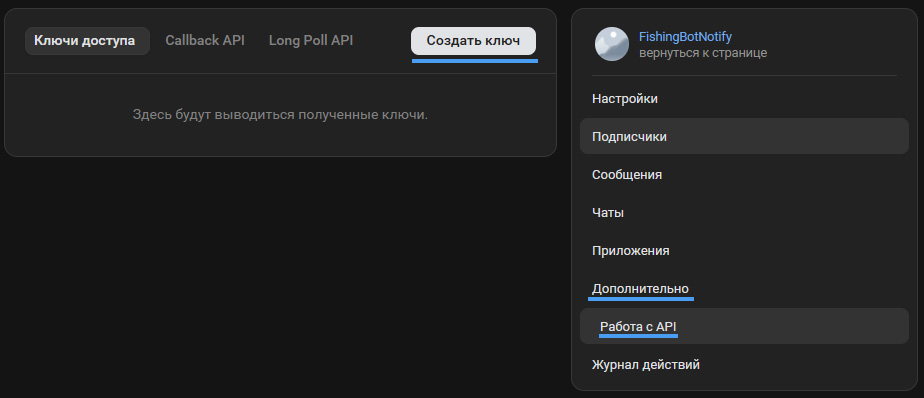Open the Ключи доступа tab
Screen dimensions: 924x398
87,41
